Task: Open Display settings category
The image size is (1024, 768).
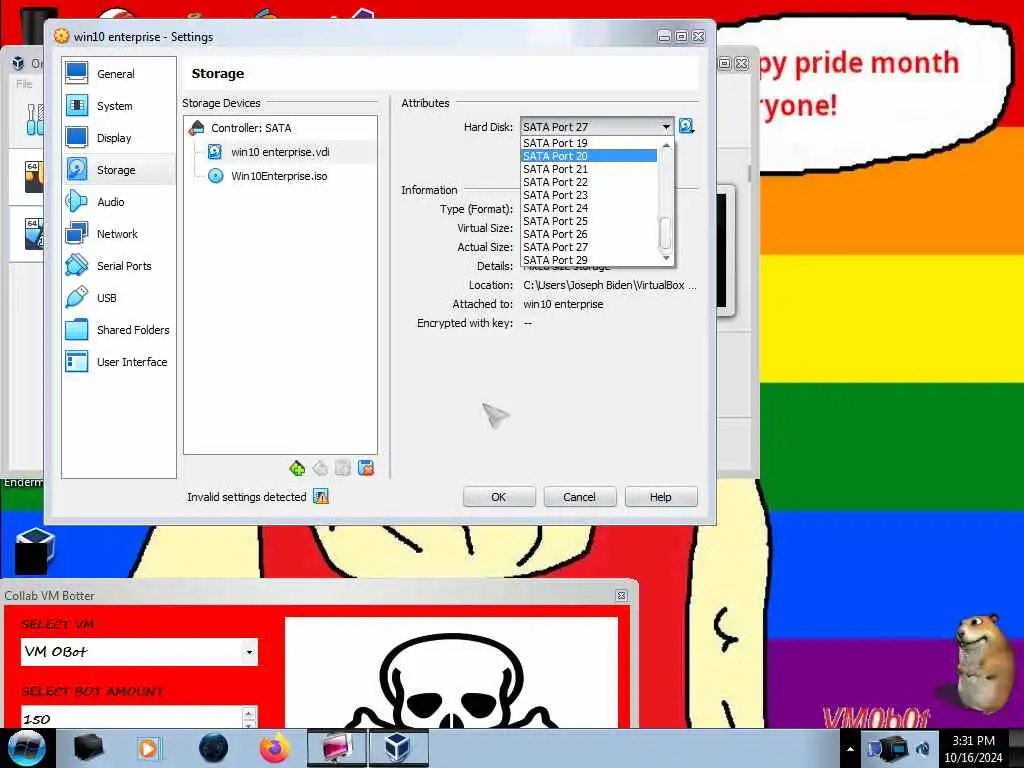Action: tap(118, 138)
